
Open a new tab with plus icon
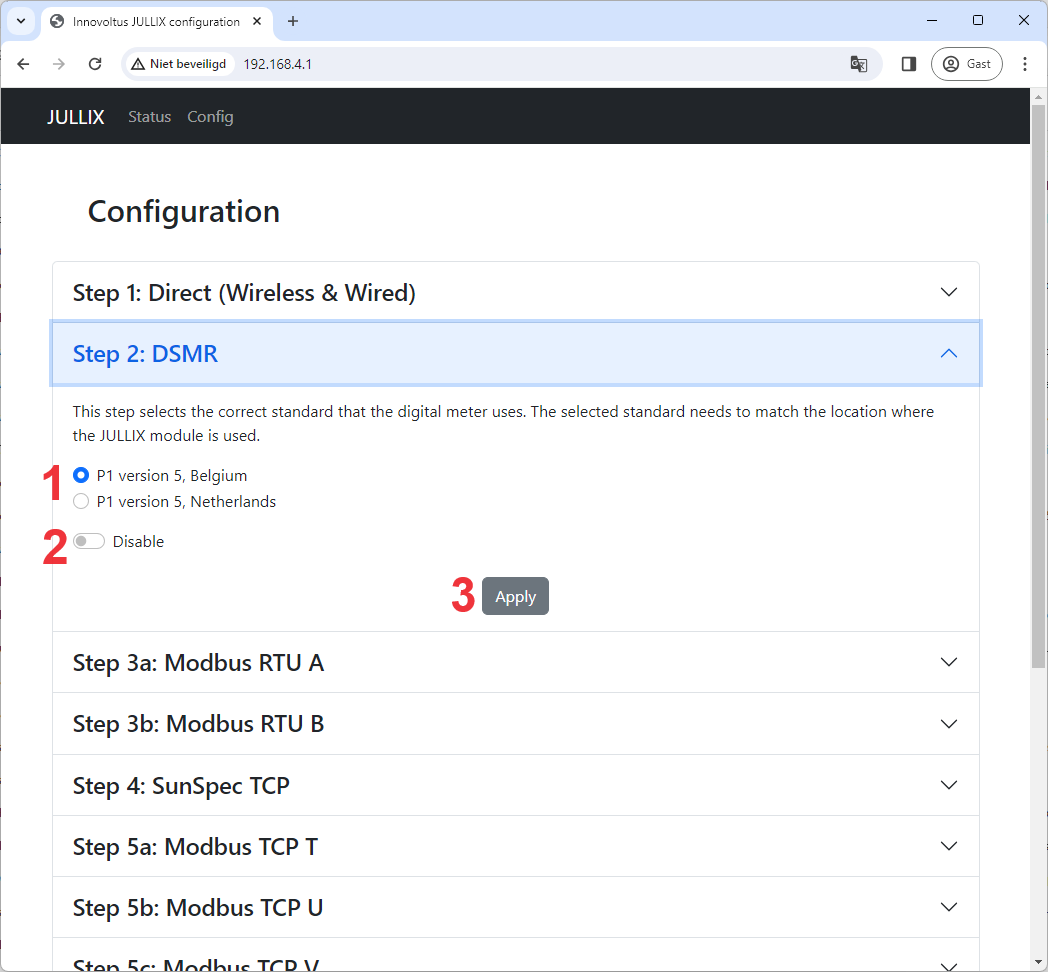[x=293, y=21]
